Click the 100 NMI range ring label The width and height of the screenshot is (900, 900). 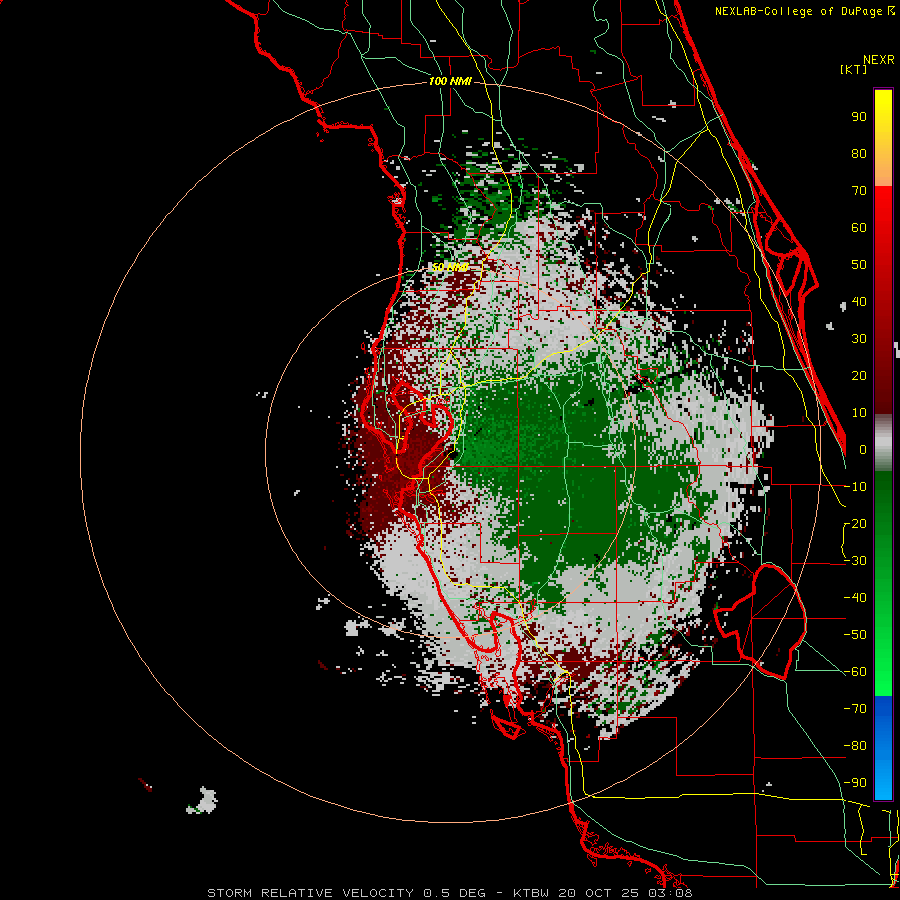[450, 82]
